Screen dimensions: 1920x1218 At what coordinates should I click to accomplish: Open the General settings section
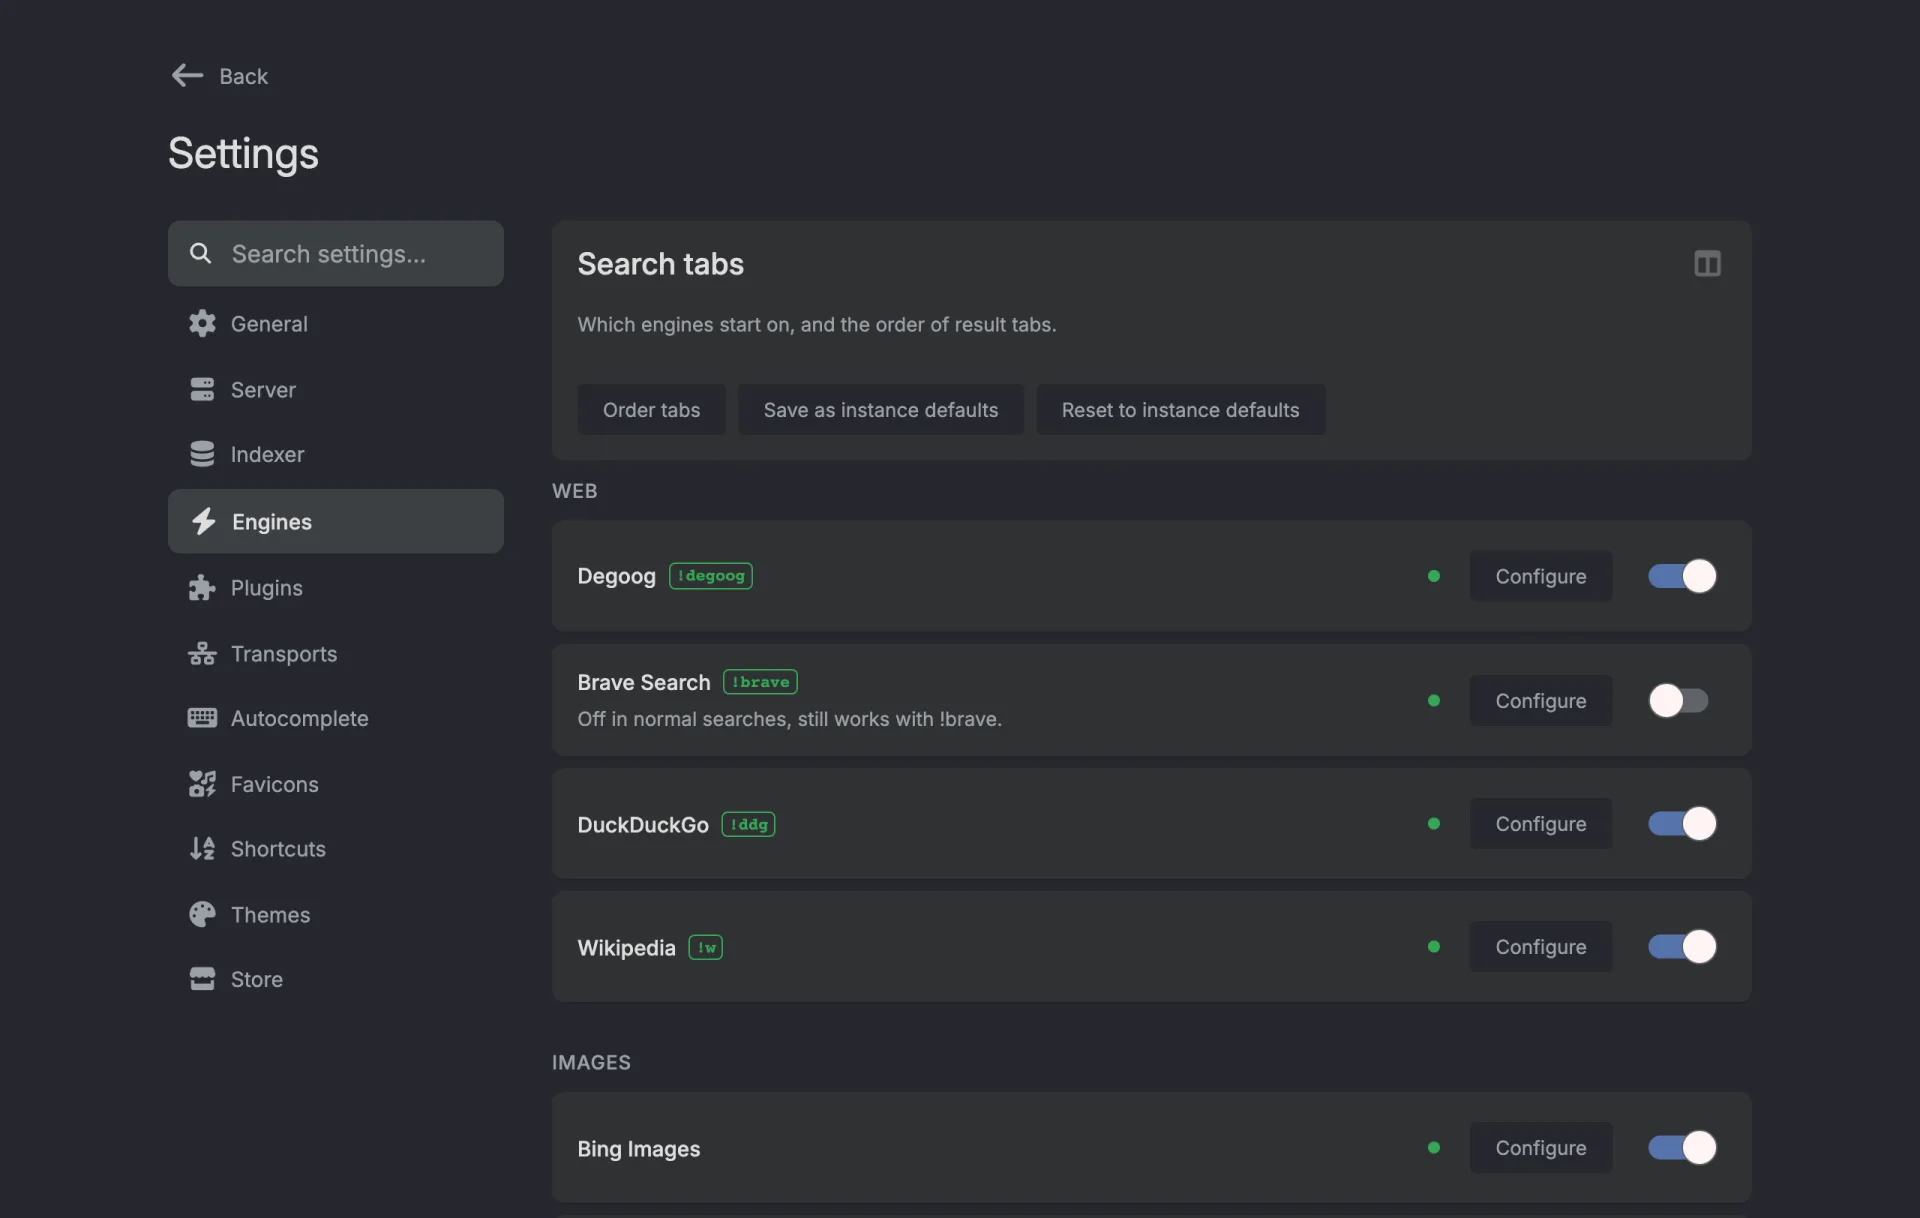click(336, 323)
